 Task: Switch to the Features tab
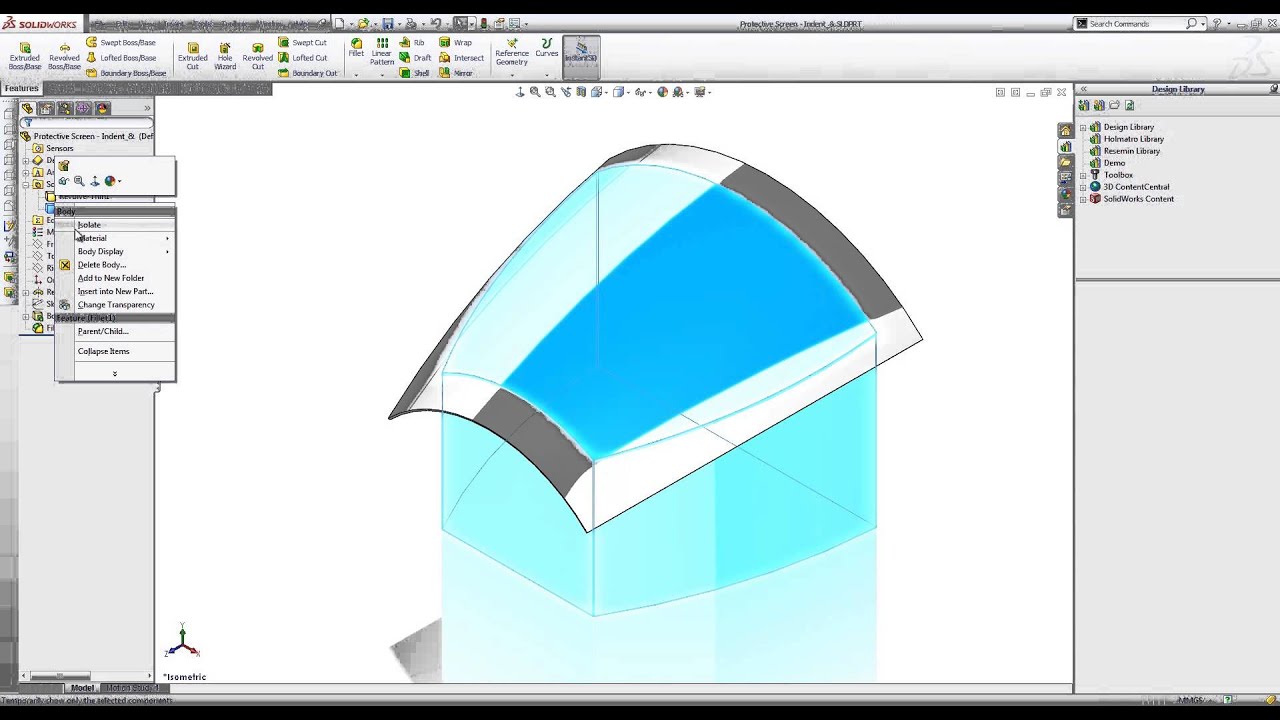click(x=21, y=88)
